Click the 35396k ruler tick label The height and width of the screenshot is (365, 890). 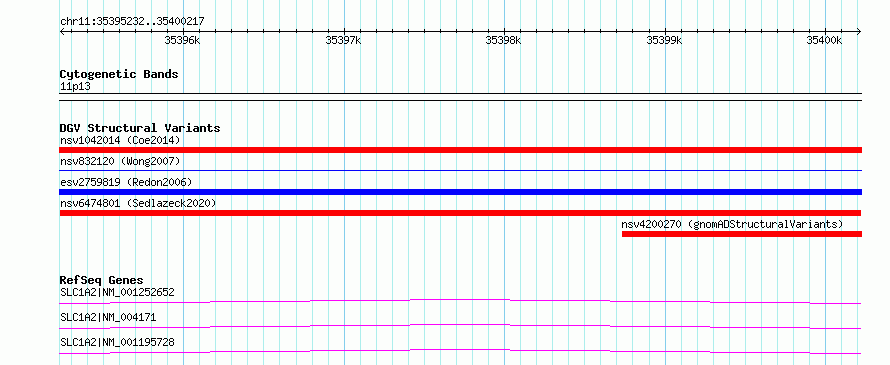[182, 40]
